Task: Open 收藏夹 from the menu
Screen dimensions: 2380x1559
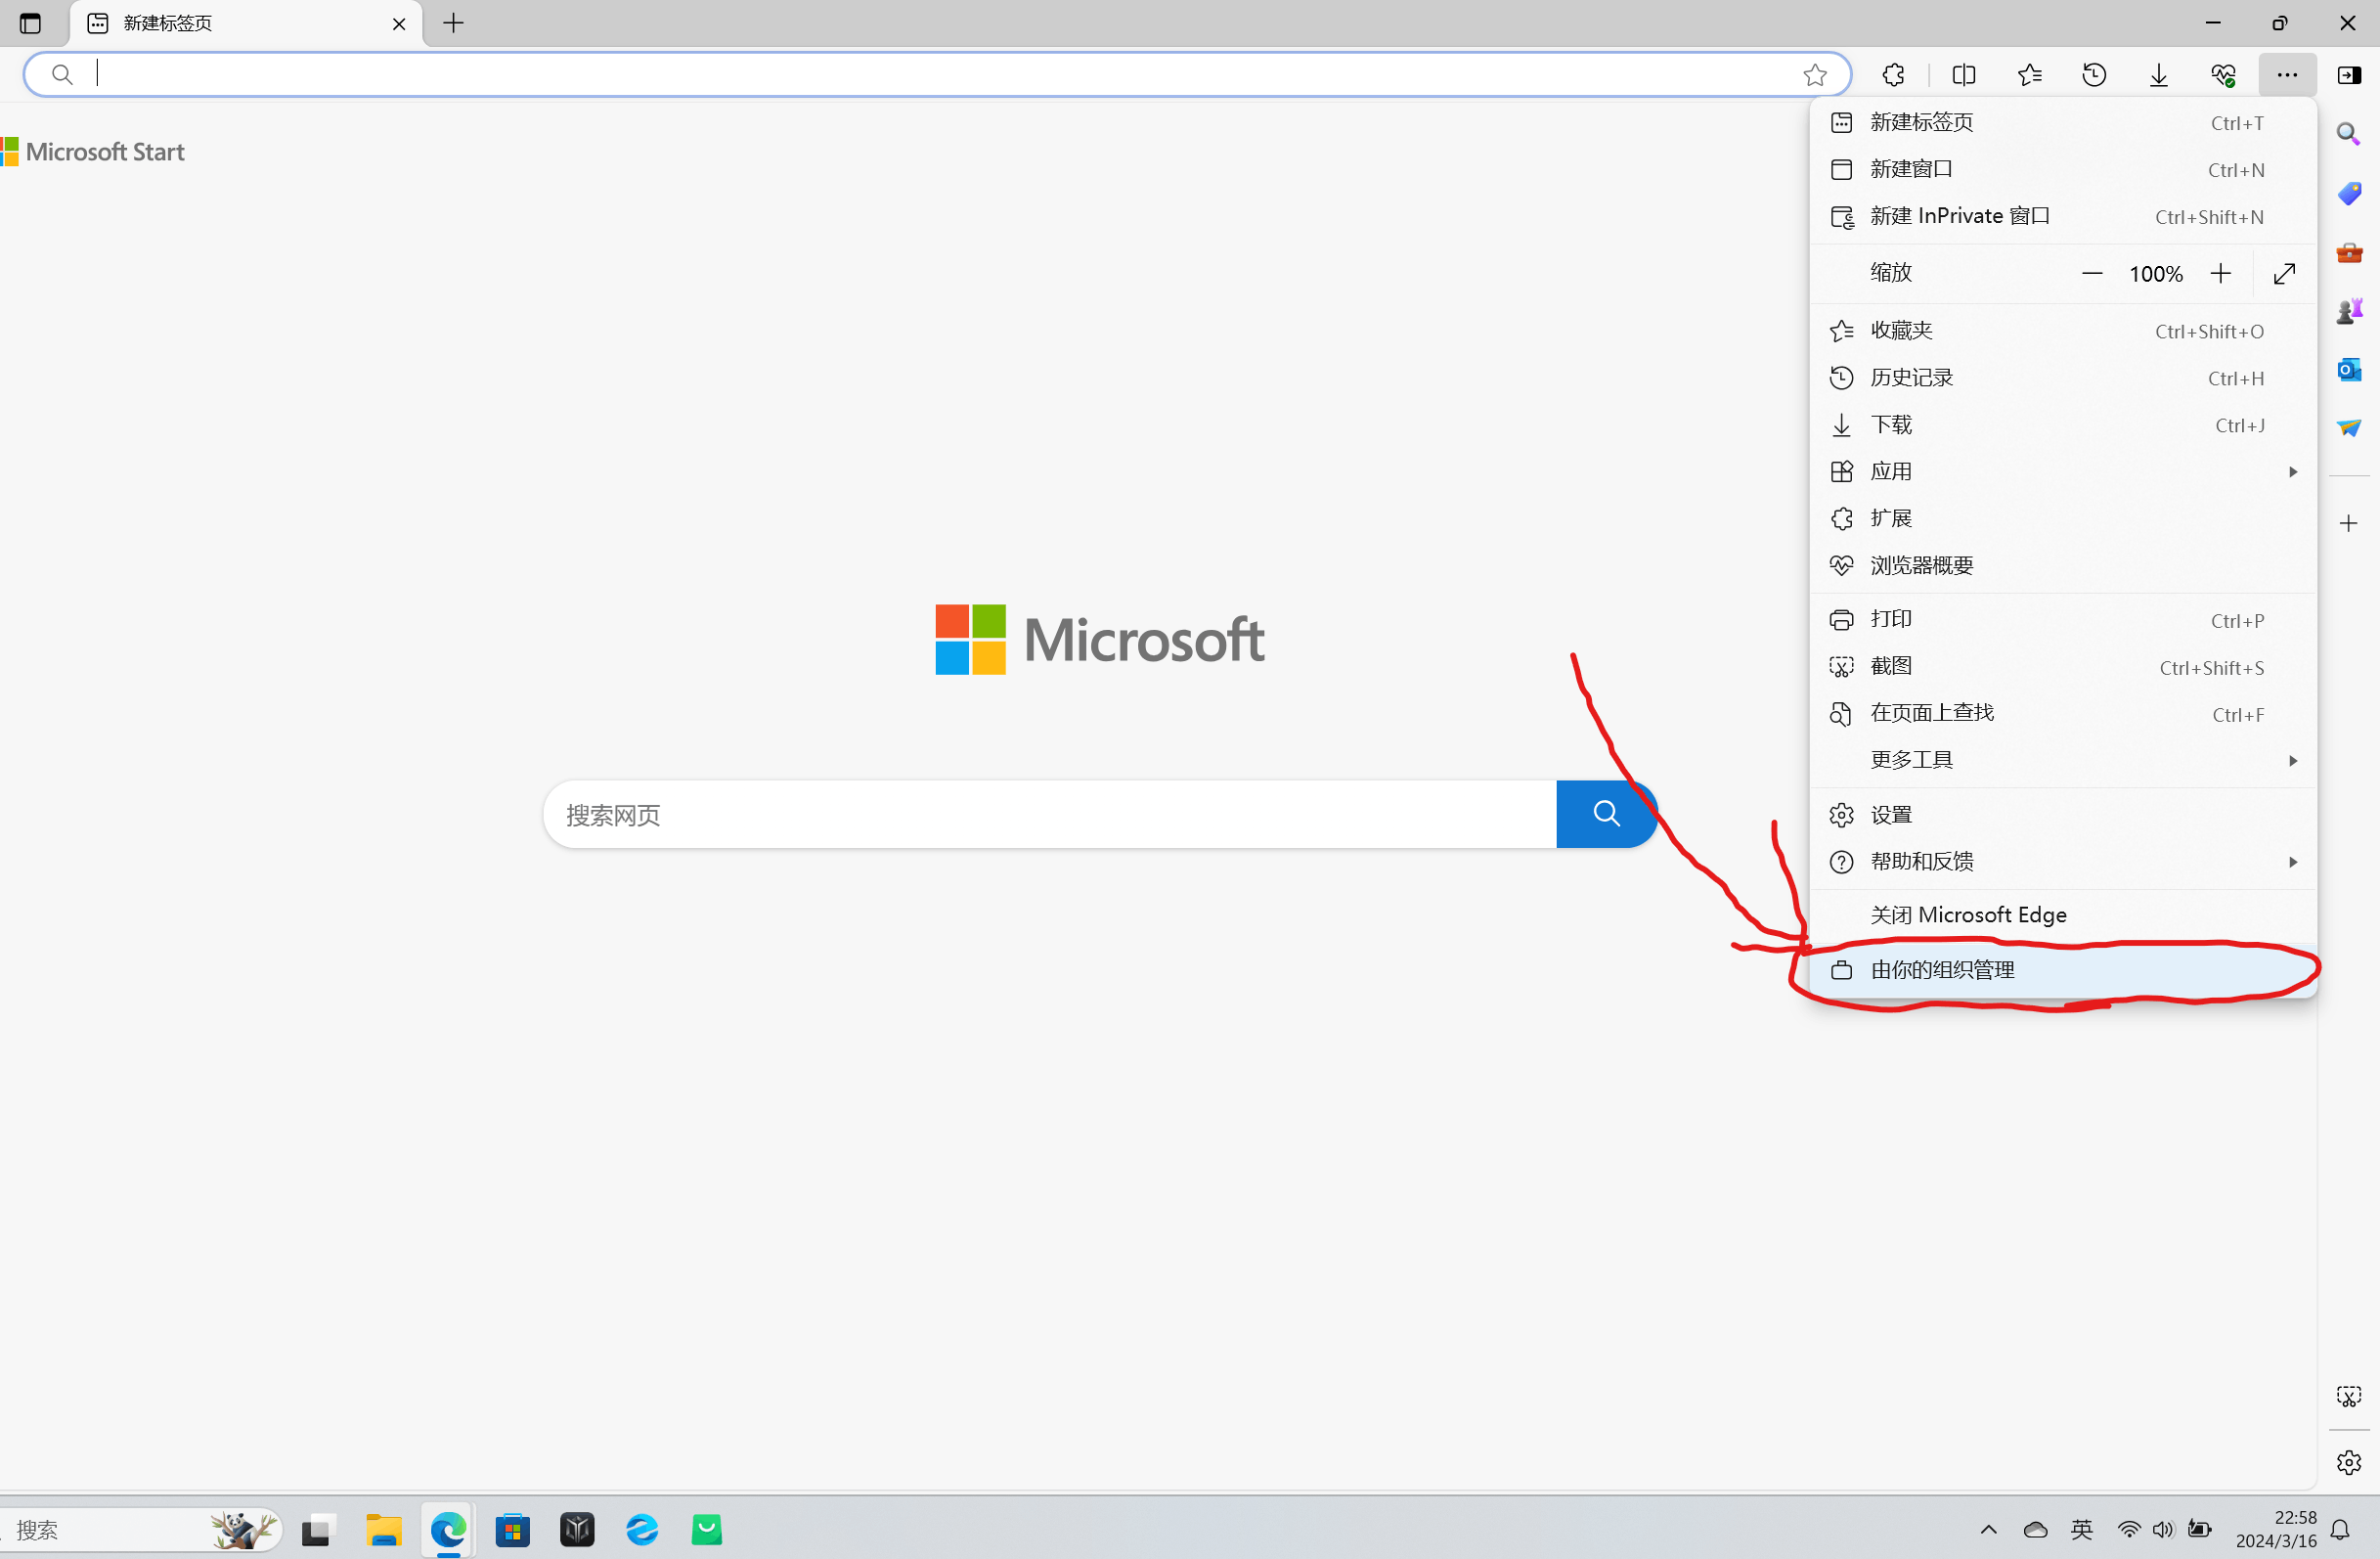Action: pyautogui.click(x=2062, y=330)
